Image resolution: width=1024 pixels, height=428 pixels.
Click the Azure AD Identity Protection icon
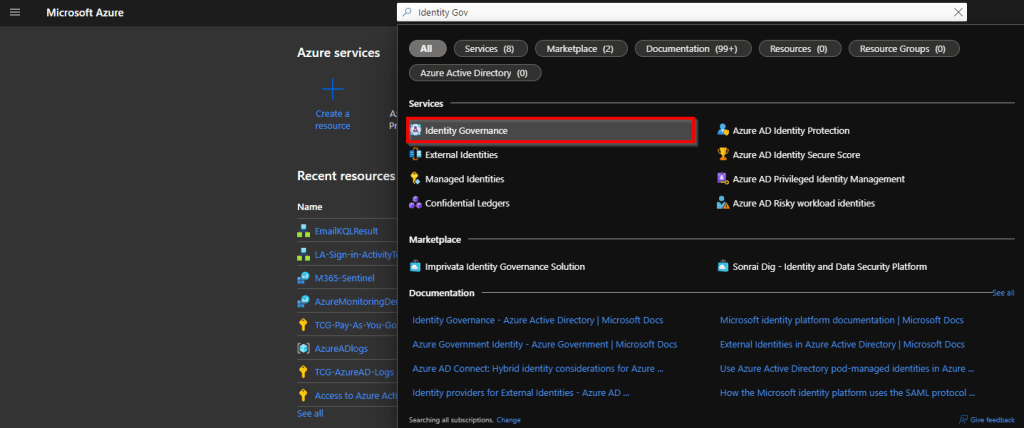[723, 131]
